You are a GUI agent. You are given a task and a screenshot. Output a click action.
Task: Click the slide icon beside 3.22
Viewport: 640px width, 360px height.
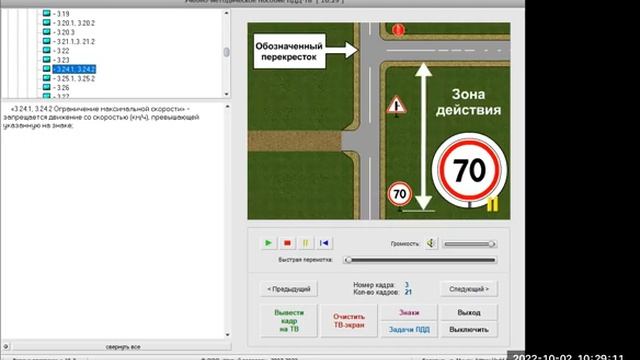[47, 51]
